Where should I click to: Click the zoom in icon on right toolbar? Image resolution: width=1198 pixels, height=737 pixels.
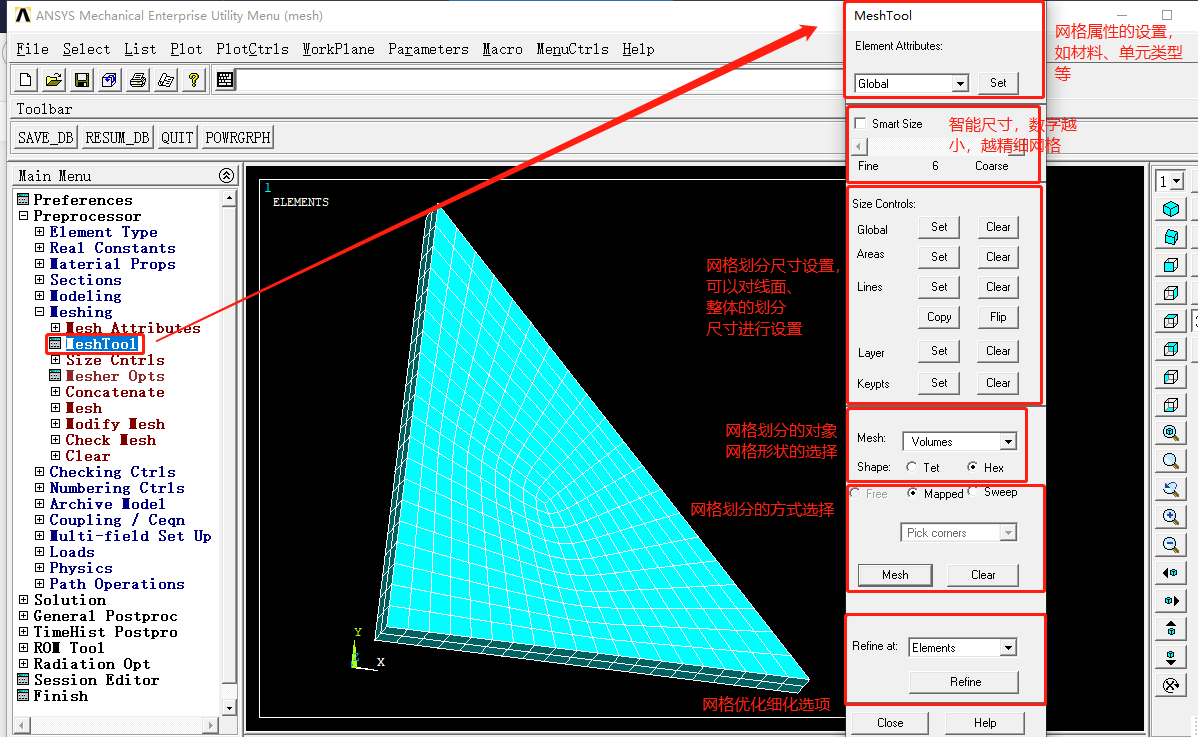pos(1172,517)
